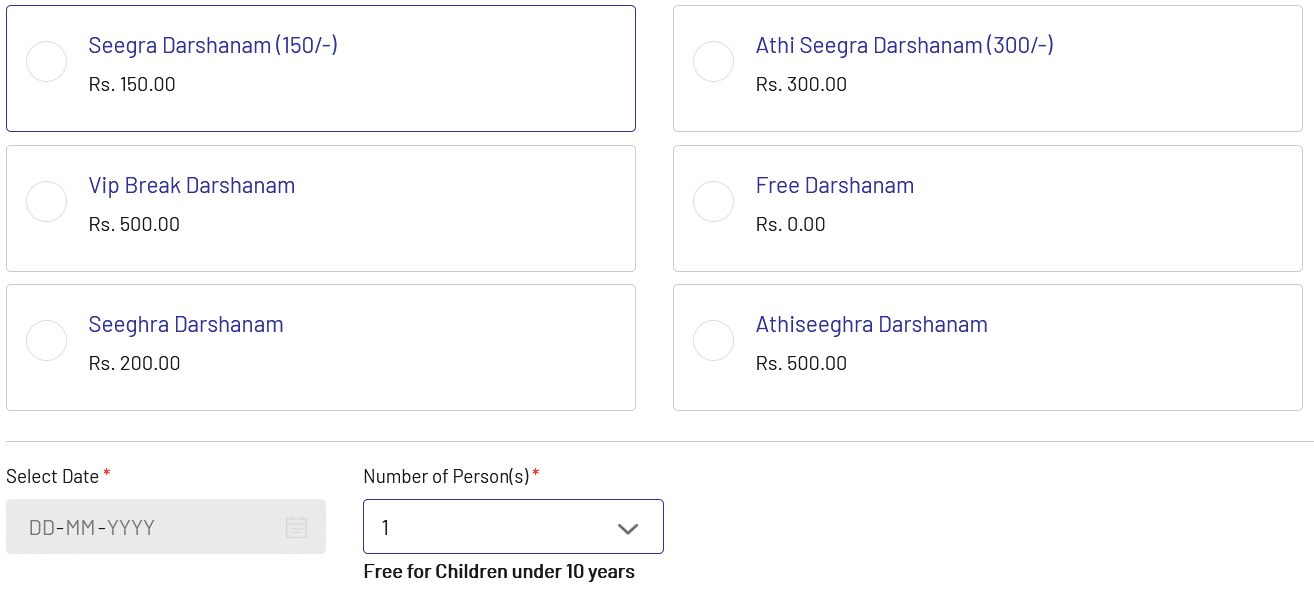This screenshot has height=601, width=1314.
Task: Click the Rs. 0.00 price text
Action: pos(791,224)
